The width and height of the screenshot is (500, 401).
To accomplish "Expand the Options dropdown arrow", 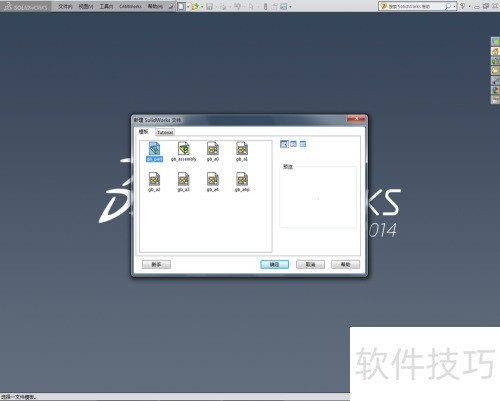I will pos(290,7).
